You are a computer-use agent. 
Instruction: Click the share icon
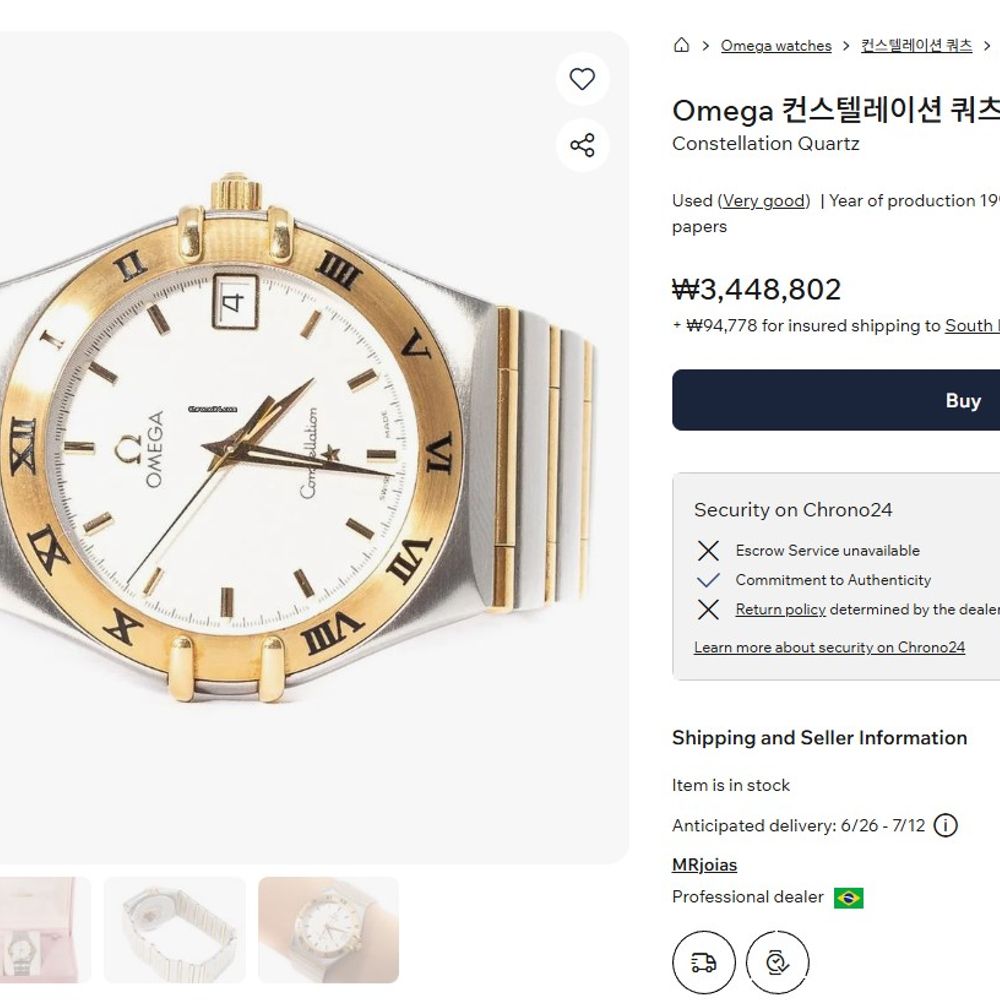click(x=582, y=145)
